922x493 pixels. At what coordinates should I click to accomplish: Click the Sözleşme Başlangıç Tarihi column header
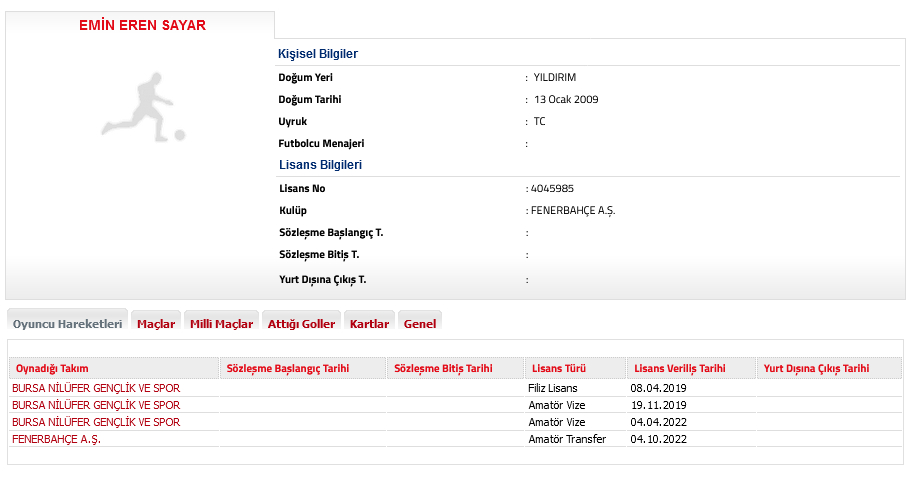coord(288,368)
